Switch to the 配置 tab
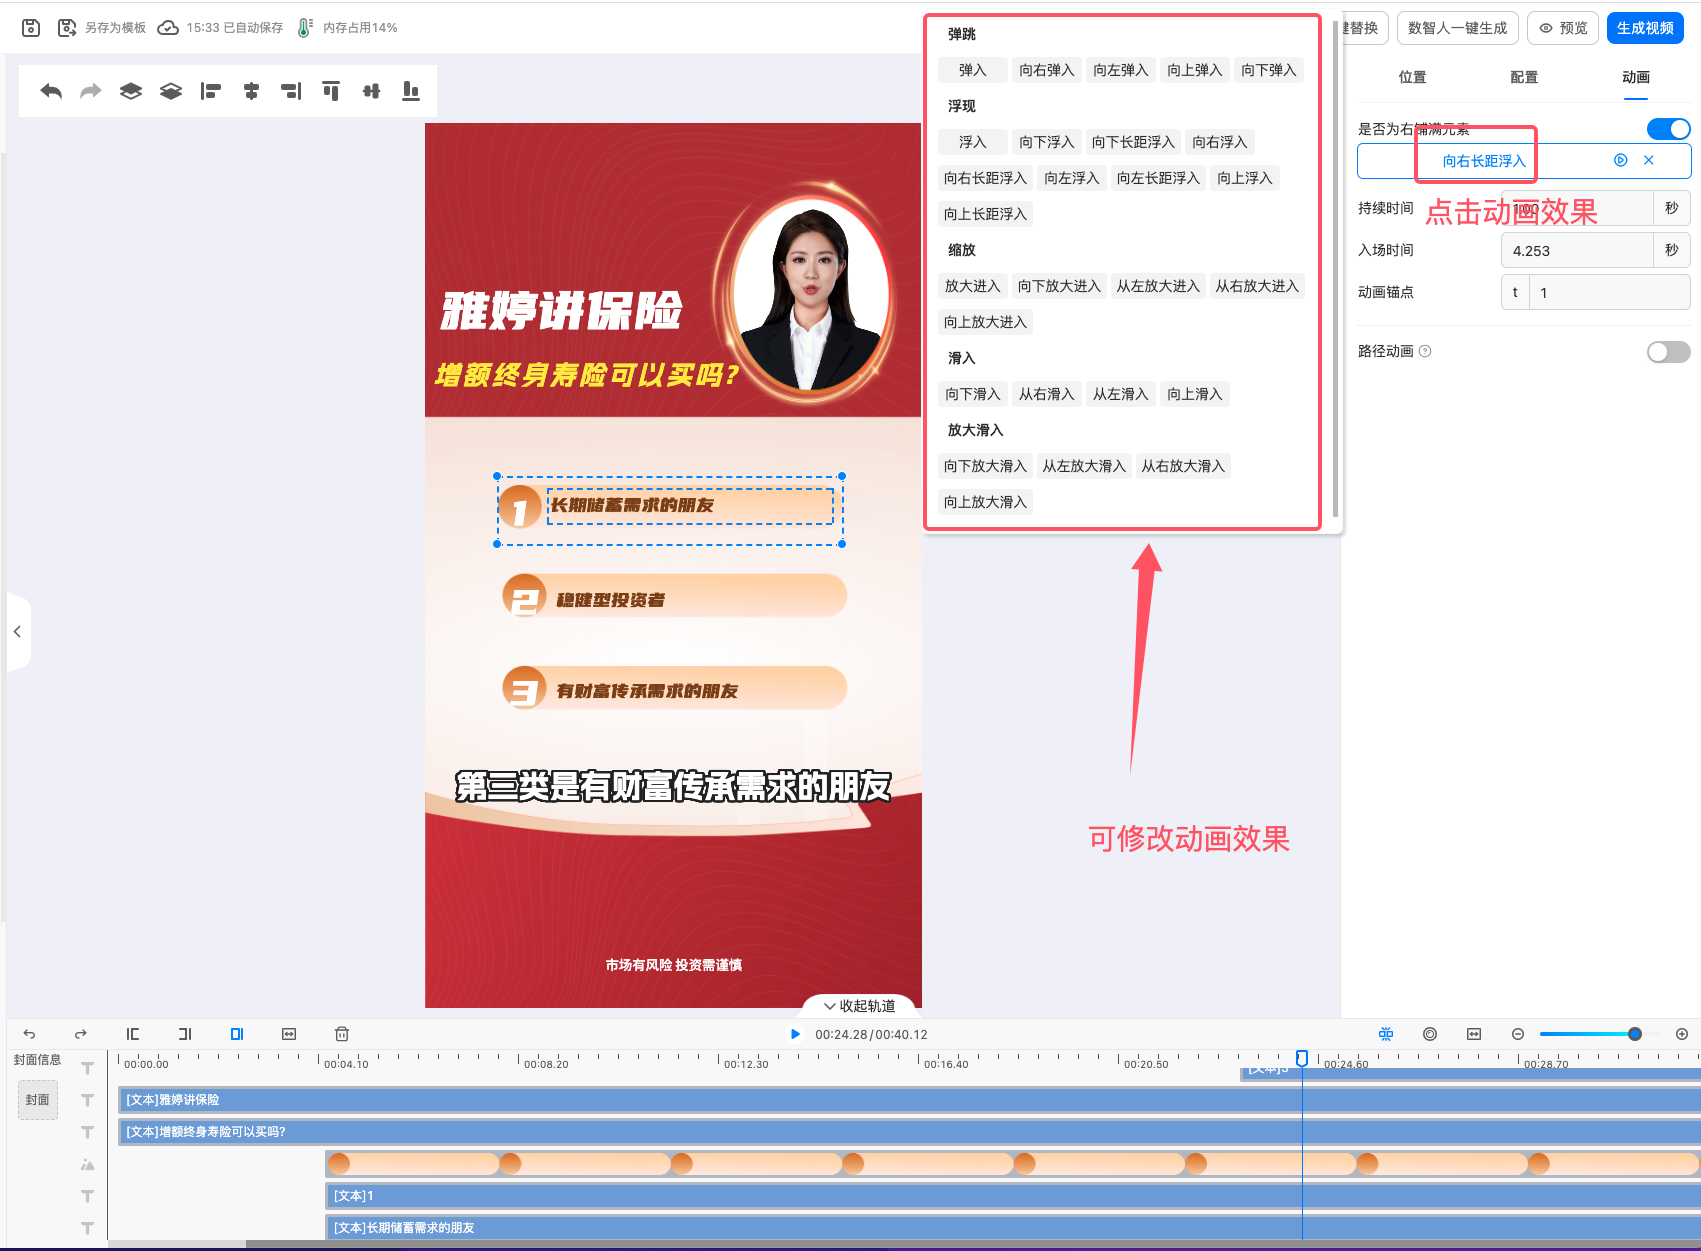Screen dimensions: 1701x1251 tap(1524, 77)
